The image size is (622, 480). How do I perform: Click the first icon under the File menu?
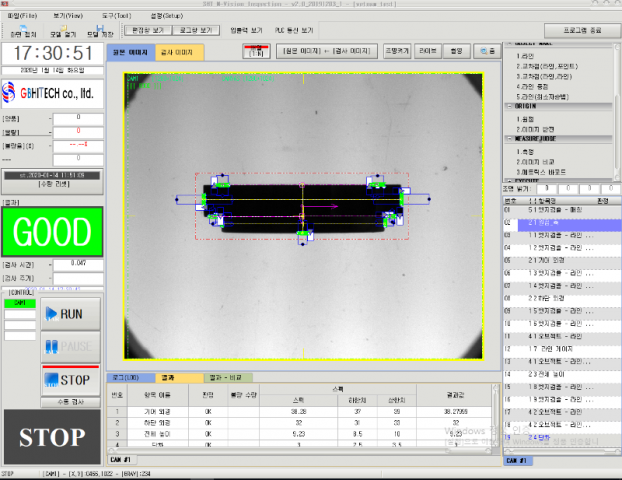pos(22,30)
